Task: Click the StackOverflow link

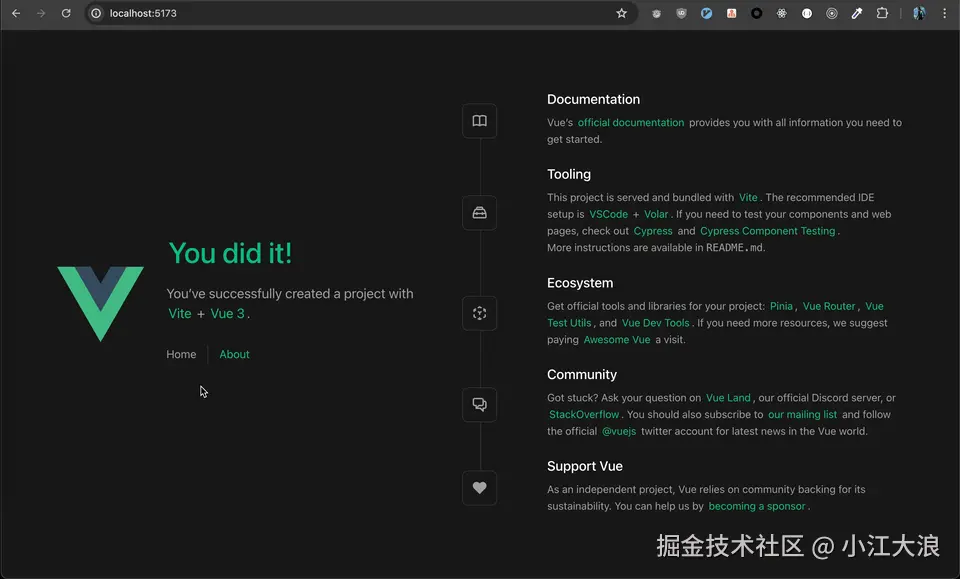Action: pos(583,414)
